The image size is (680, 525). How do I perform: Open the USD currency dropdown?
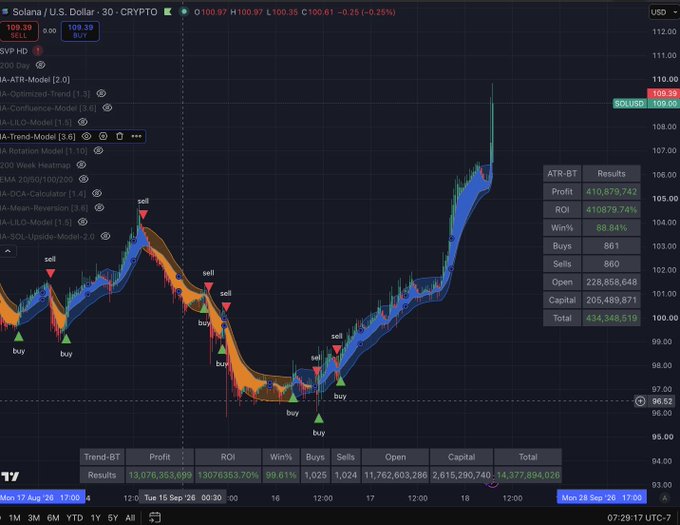(664, 12)
